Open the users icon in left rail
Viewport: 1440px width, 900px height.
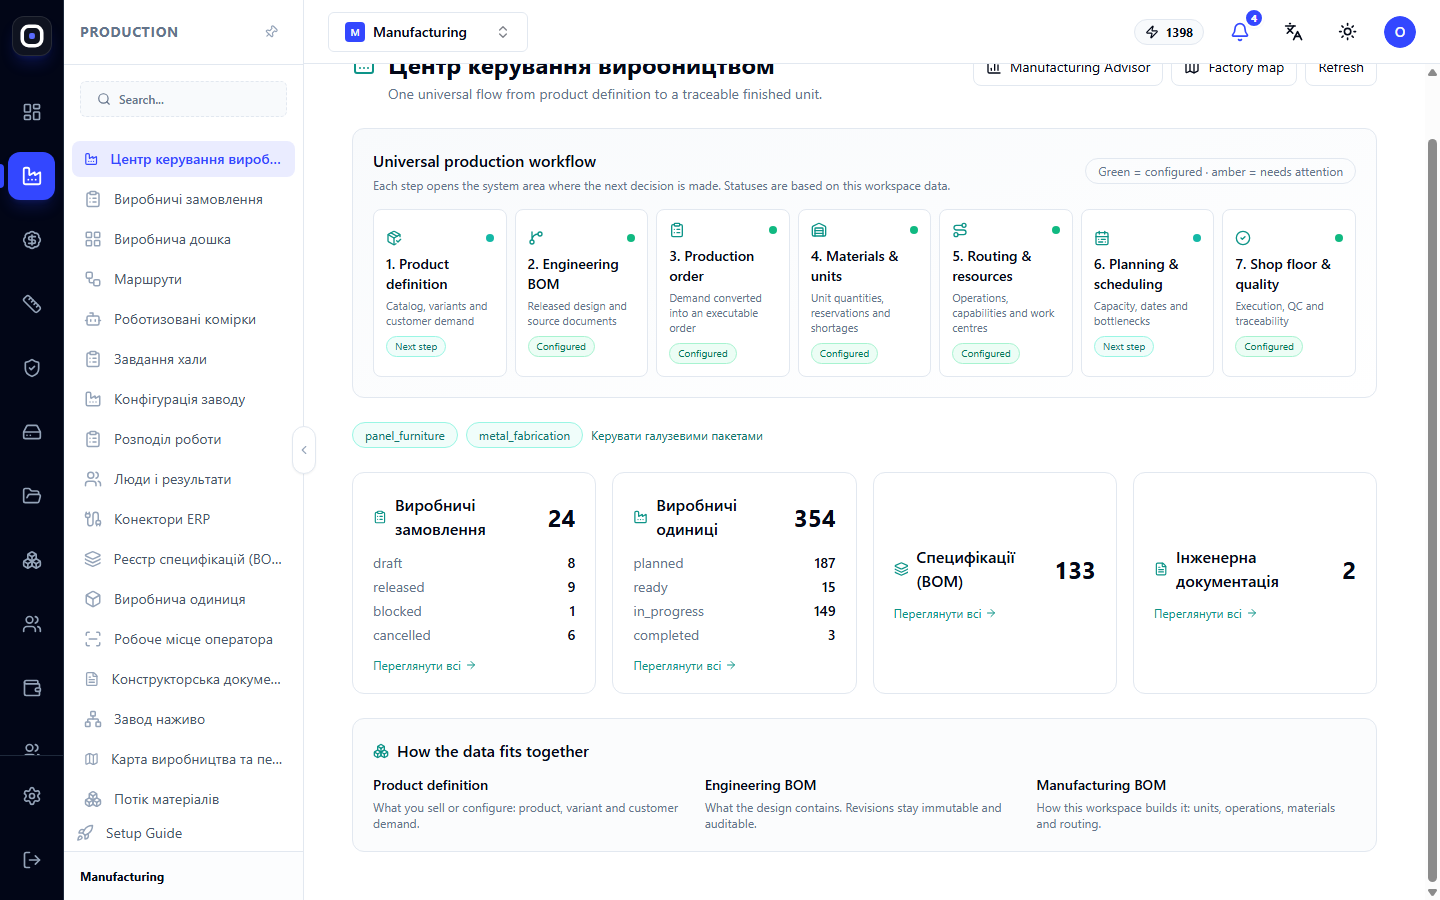click(32, 624)
